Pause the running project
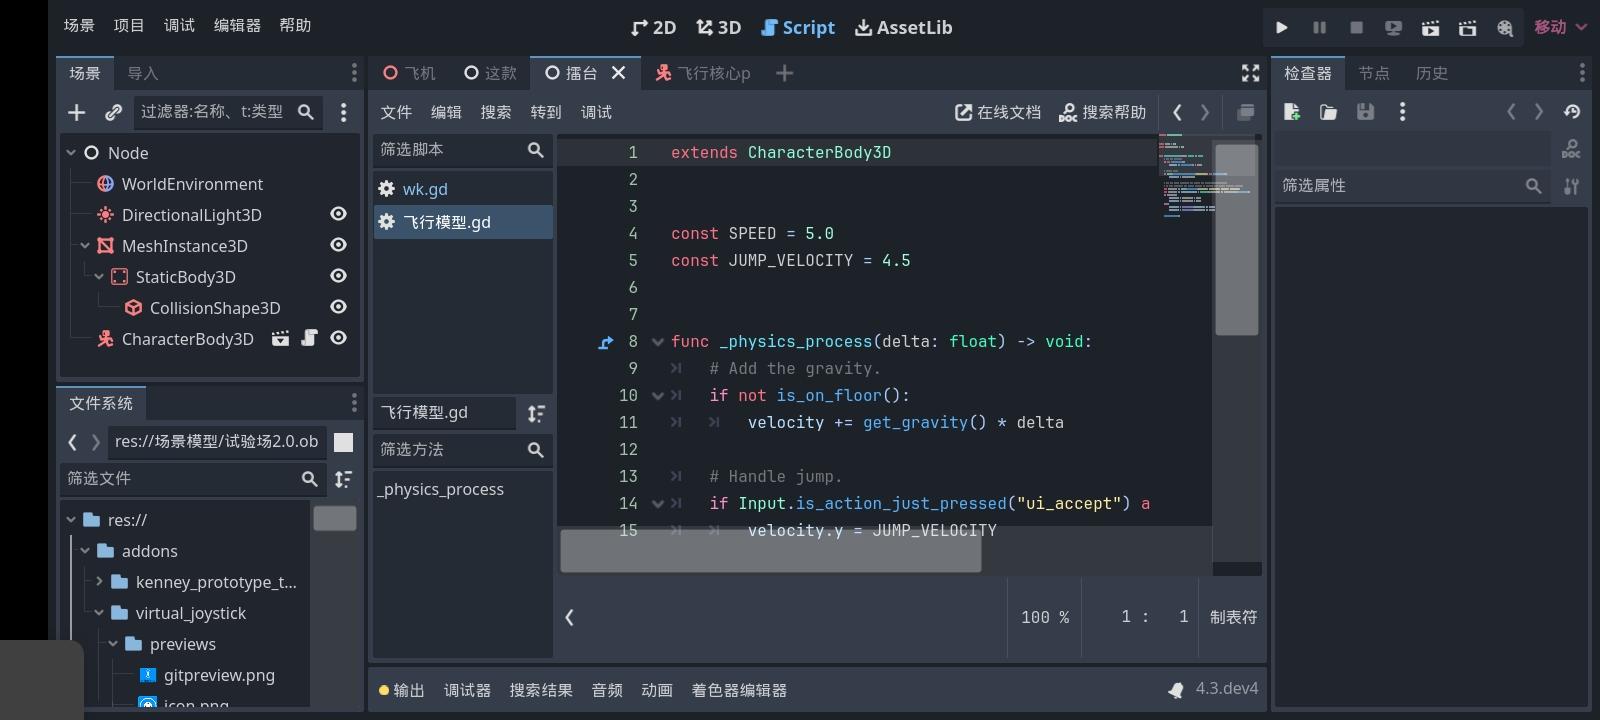This screenshot has height=720, width=1600. point(1319,28)
